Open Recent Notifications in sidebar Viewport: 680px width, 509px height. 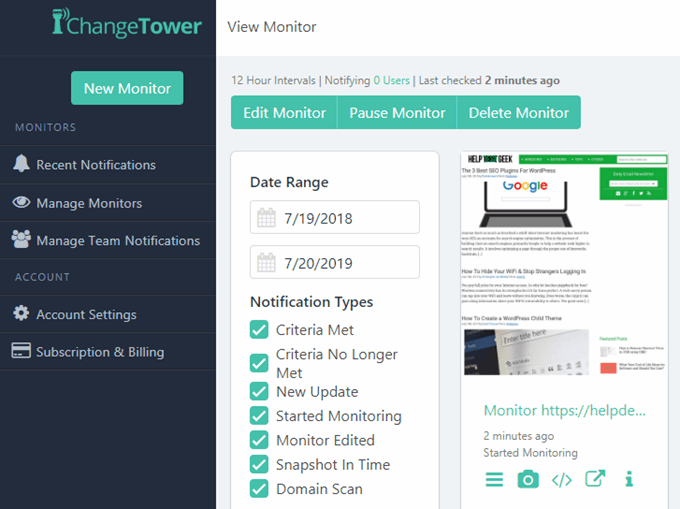(108, 164)
